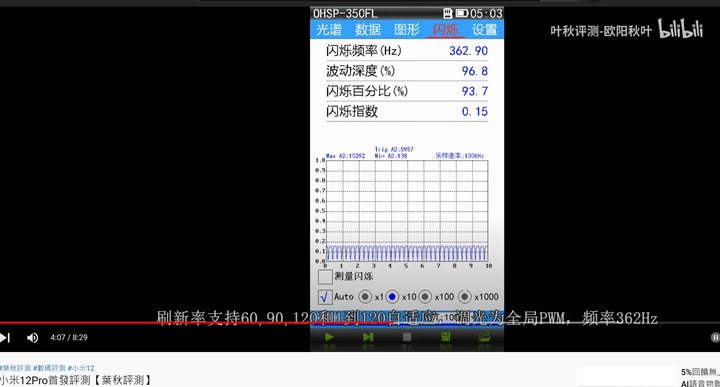Select the x1000 radio button
The image size is (720, 387).
click(465, 297)
